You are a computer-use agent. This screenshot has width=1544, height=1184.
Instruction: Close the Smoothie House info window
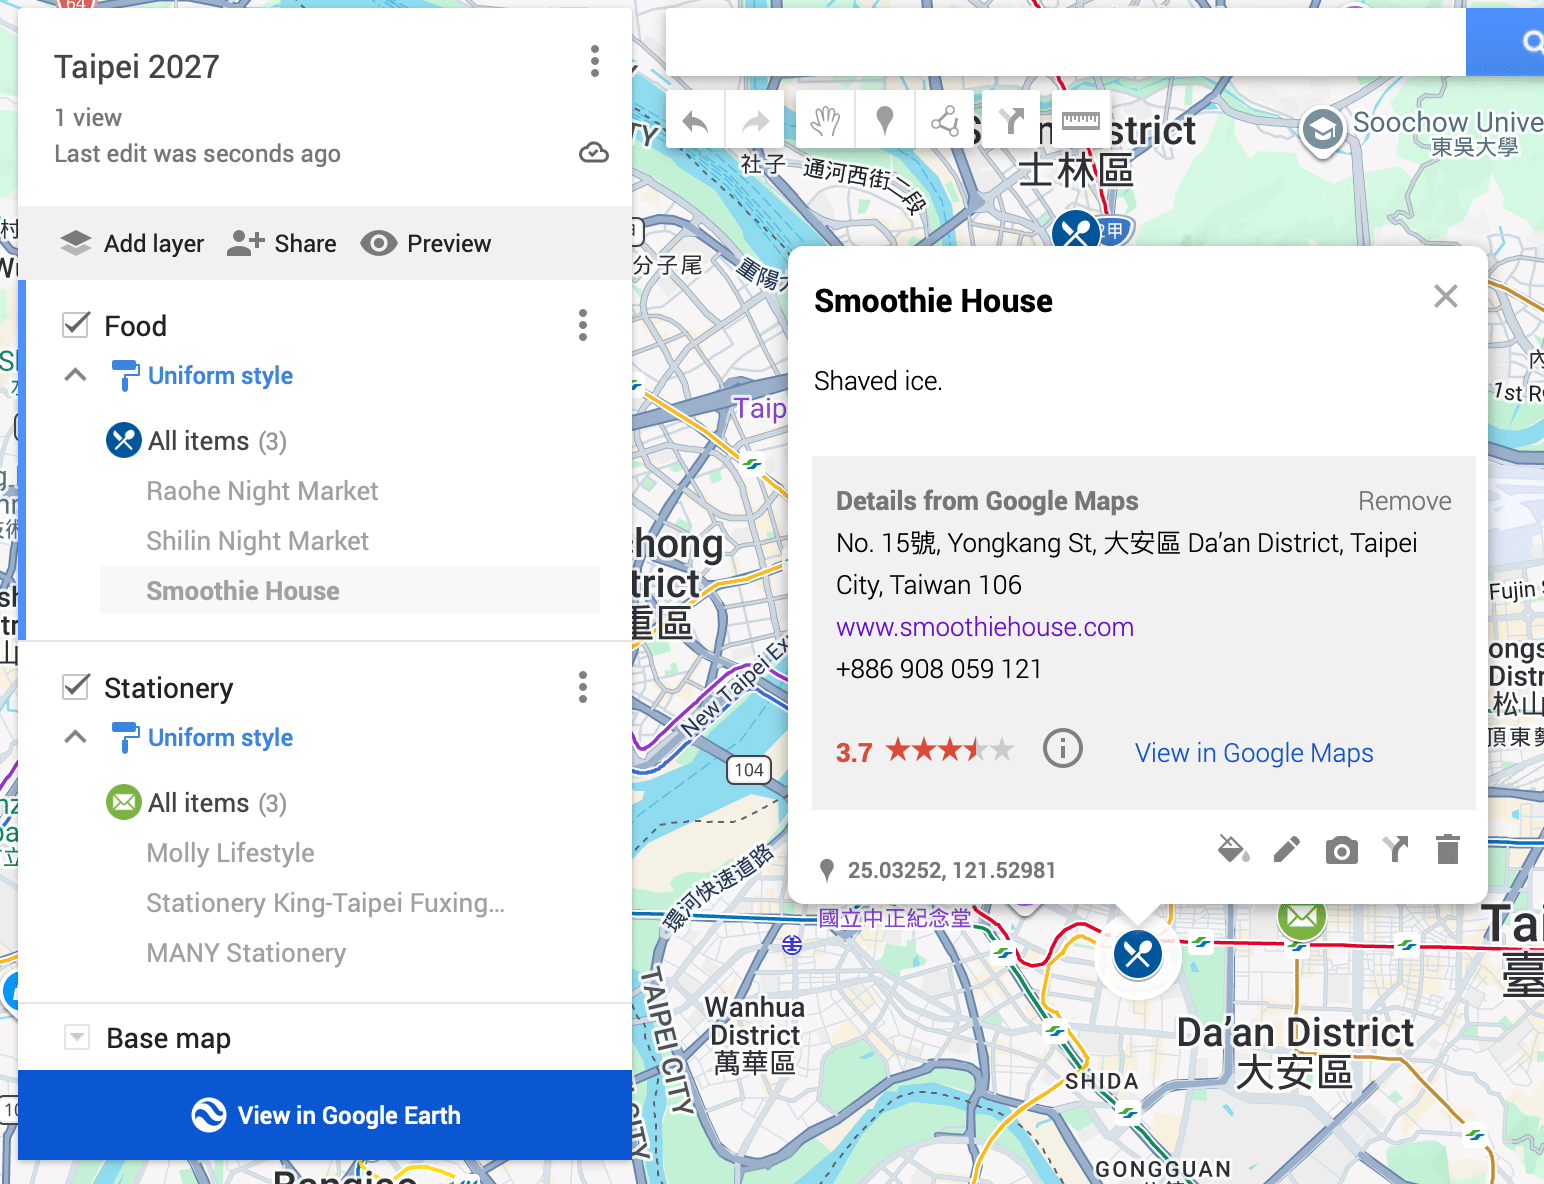coord(1445,296)
